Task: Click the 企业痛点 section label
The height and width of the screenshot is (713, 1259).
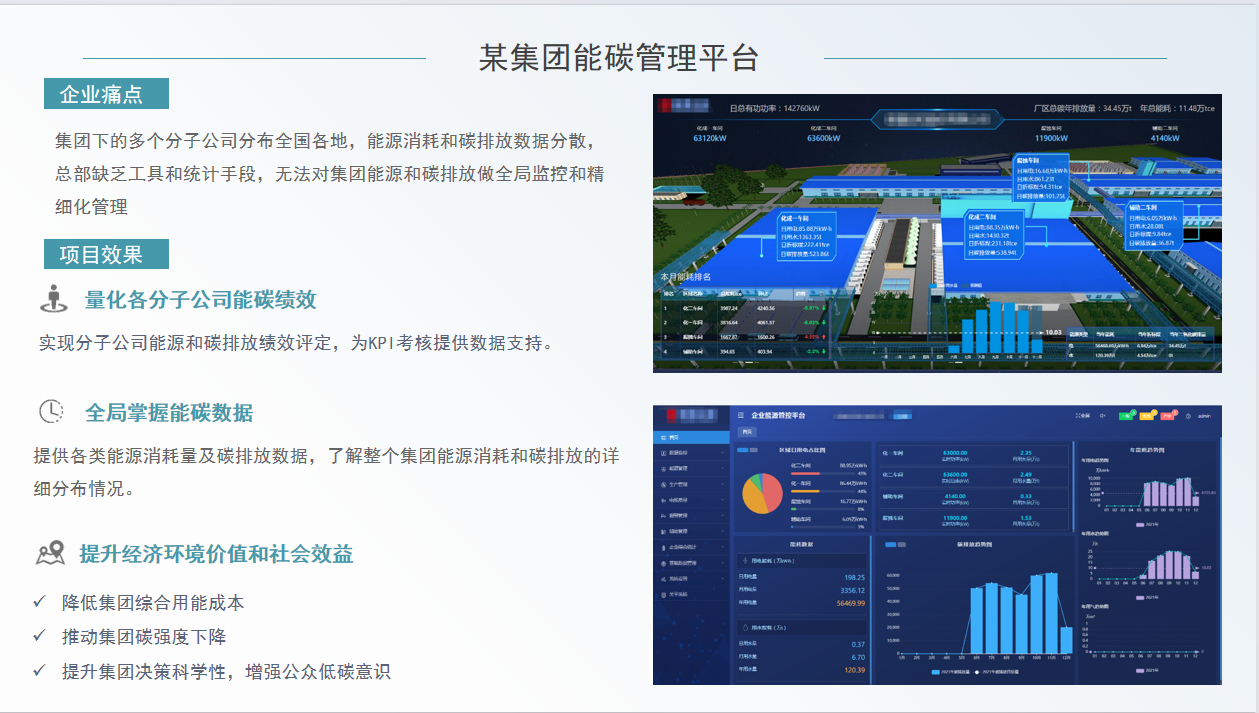Action: [x=106, y=94]
